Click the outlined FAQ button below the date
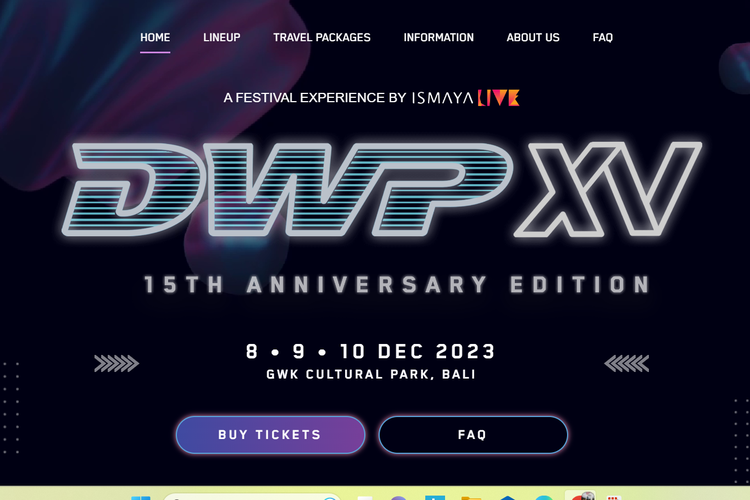750x500 pixels. tap(473, 434)
